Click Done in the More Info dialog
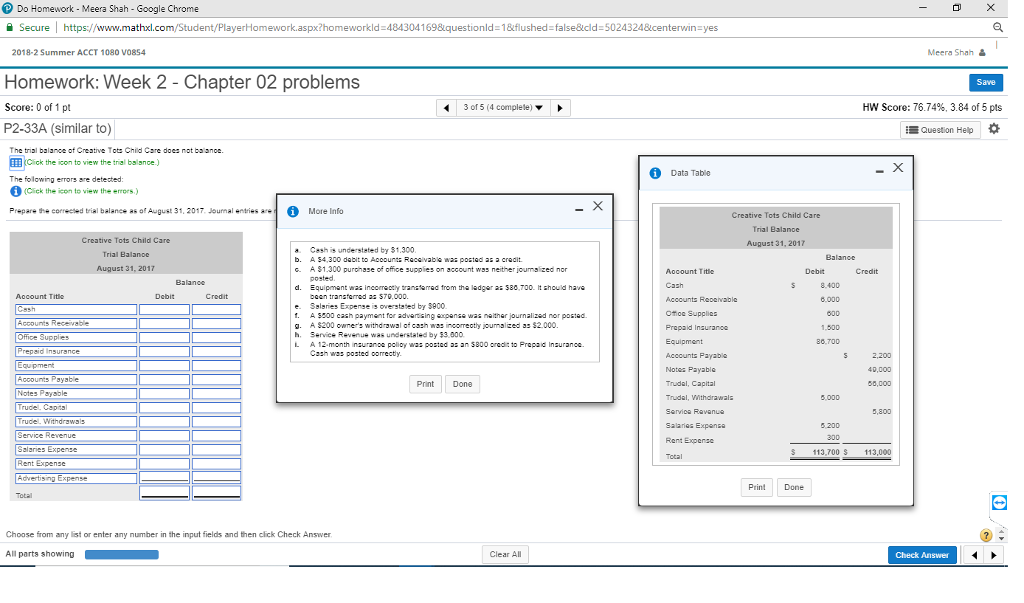The image size is (1024, 603). click(462, 384)
